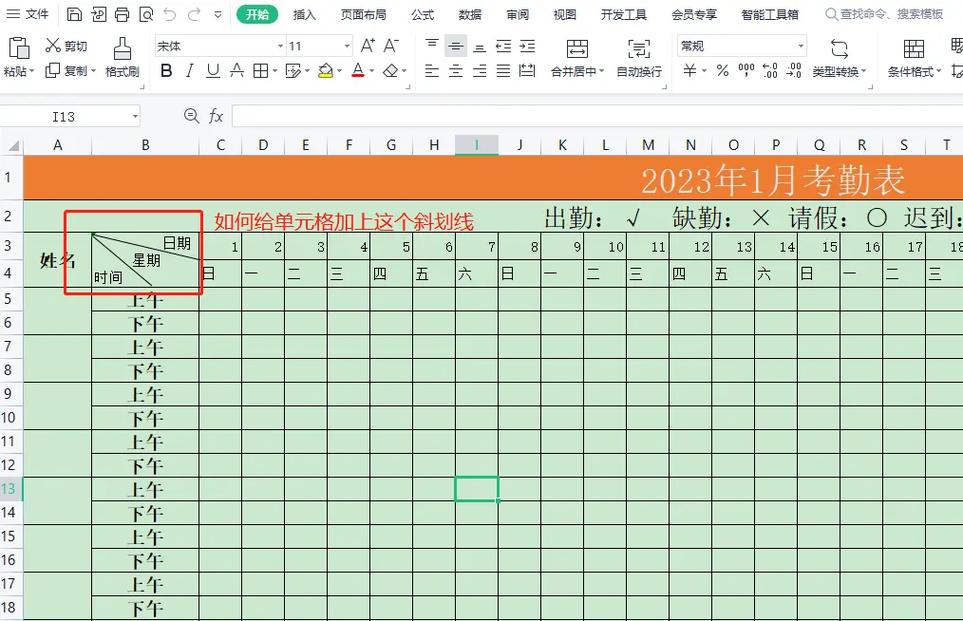
Task: Apply percent style format
Action: (x=723, y=71)
